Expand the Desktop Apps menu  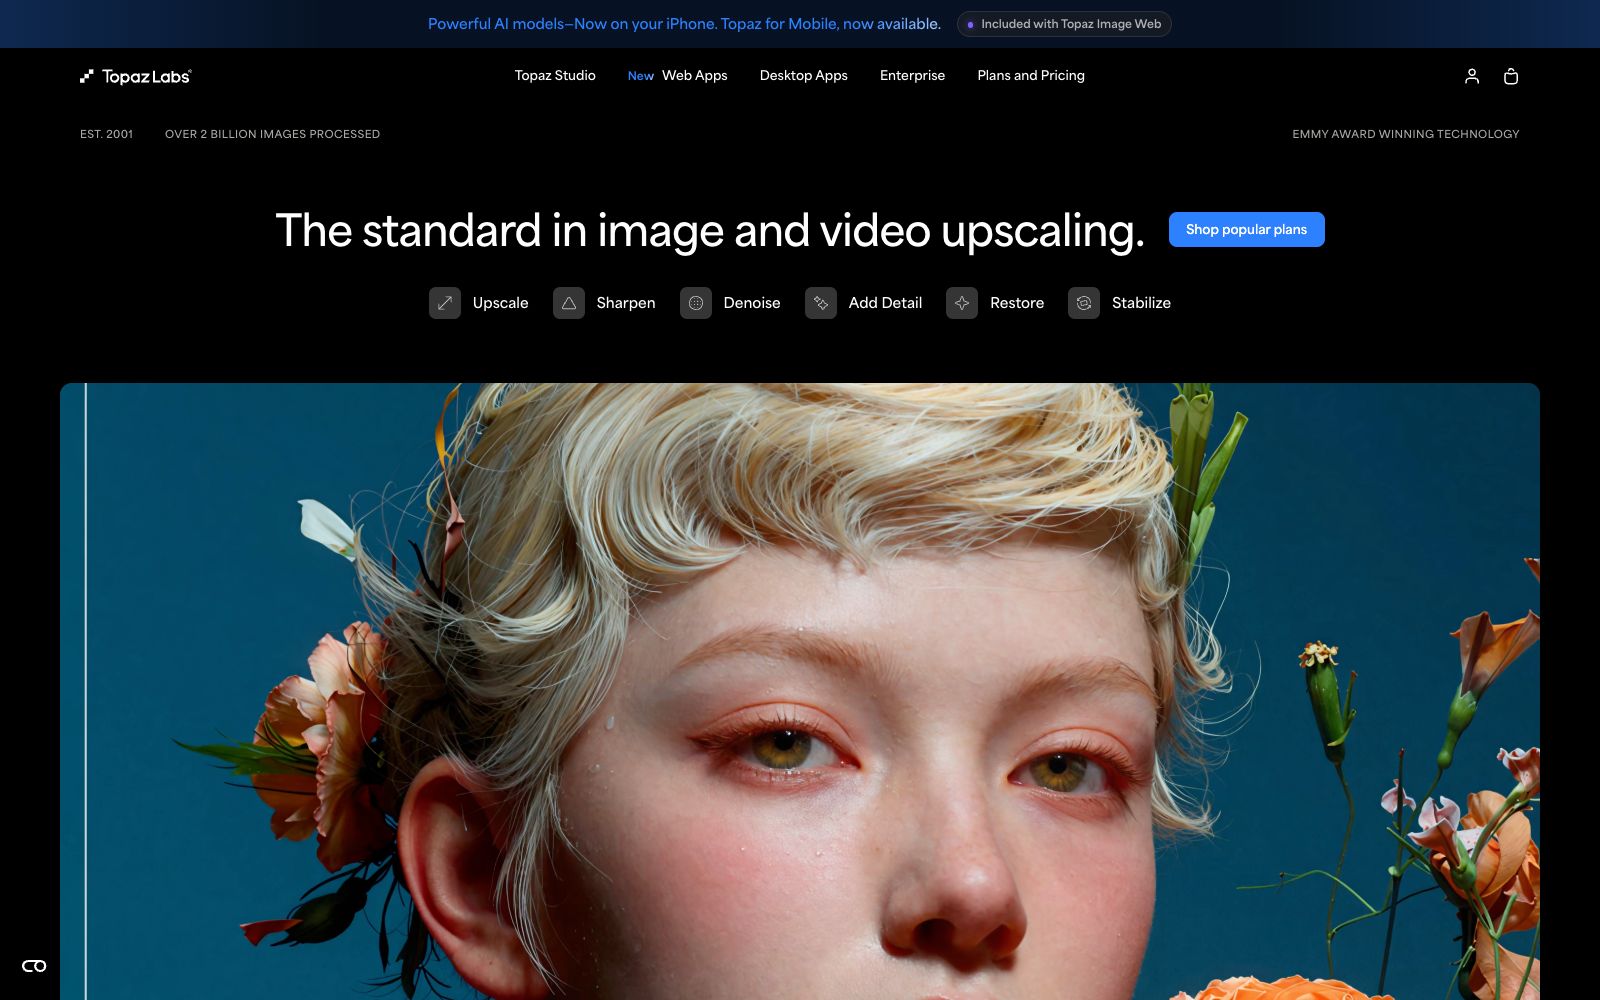tap(804, 76)
